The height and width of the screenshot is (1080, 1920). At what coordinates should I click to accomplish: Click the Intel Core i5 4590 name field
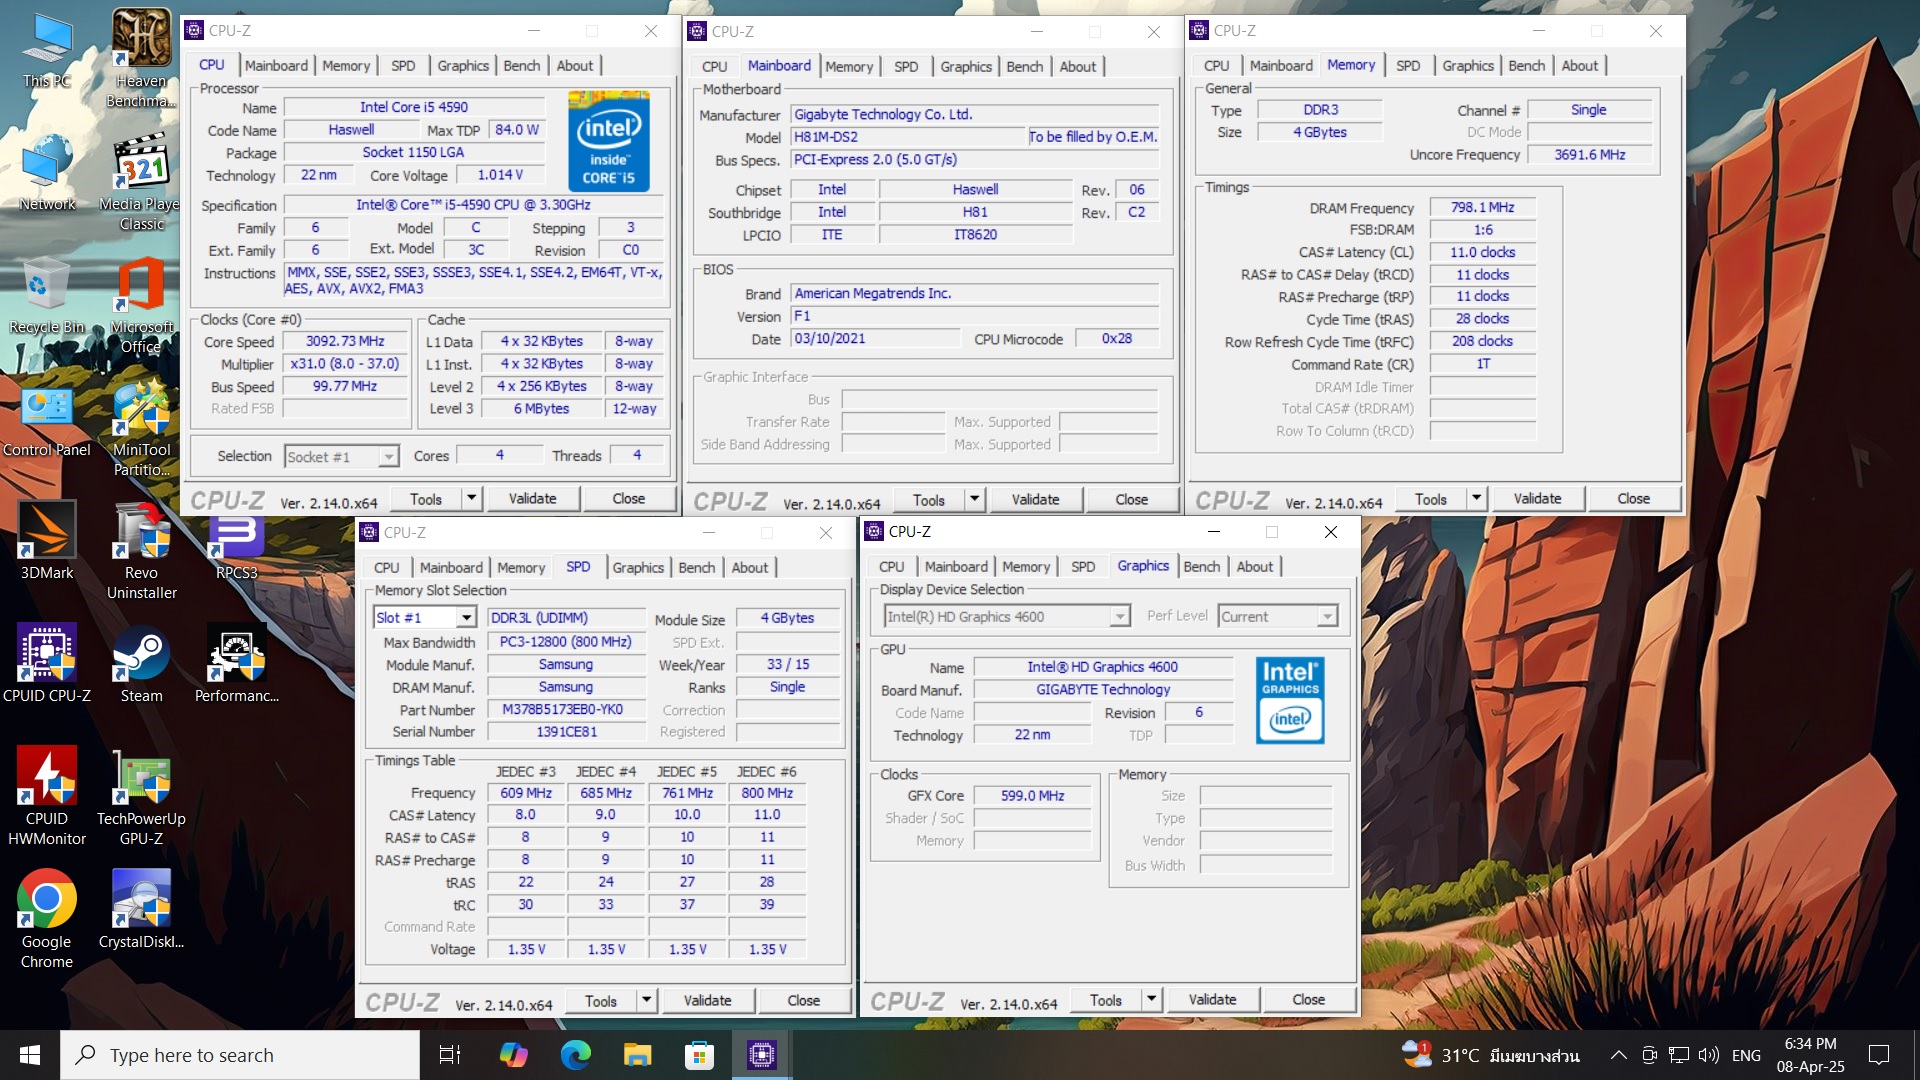point(414,107)
